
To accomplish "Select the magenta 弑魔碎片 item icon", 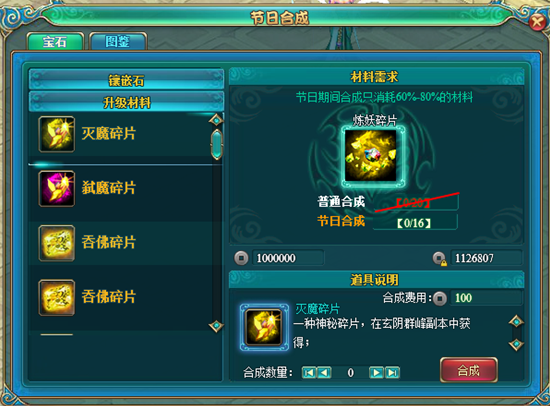I will pos(56,188).
